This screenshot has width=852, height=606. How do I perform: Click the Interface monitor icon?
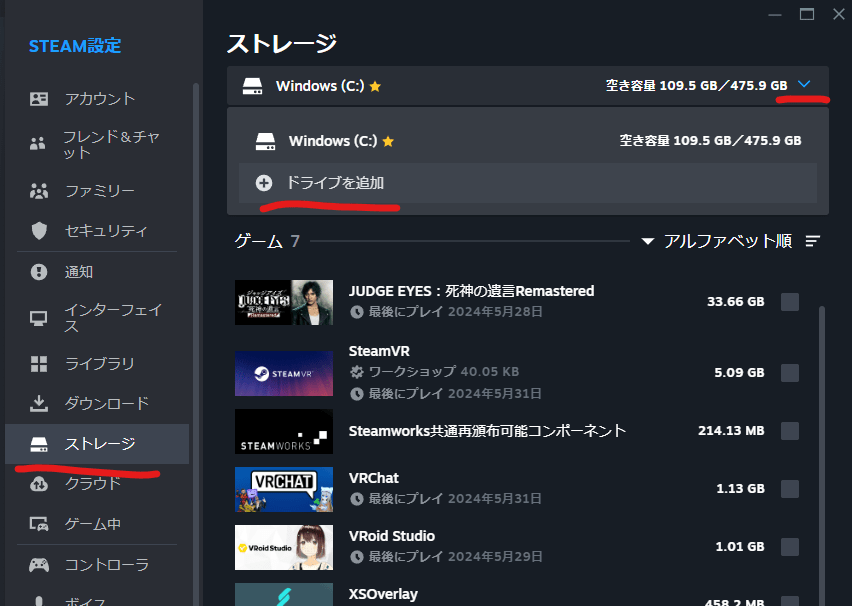(x=39, y=318)
